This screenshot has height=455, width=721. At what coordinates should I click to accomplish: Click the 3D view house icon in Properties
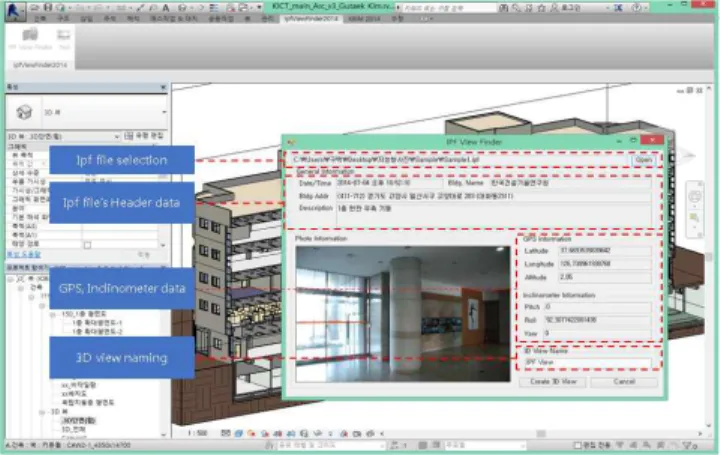point(24,112)
